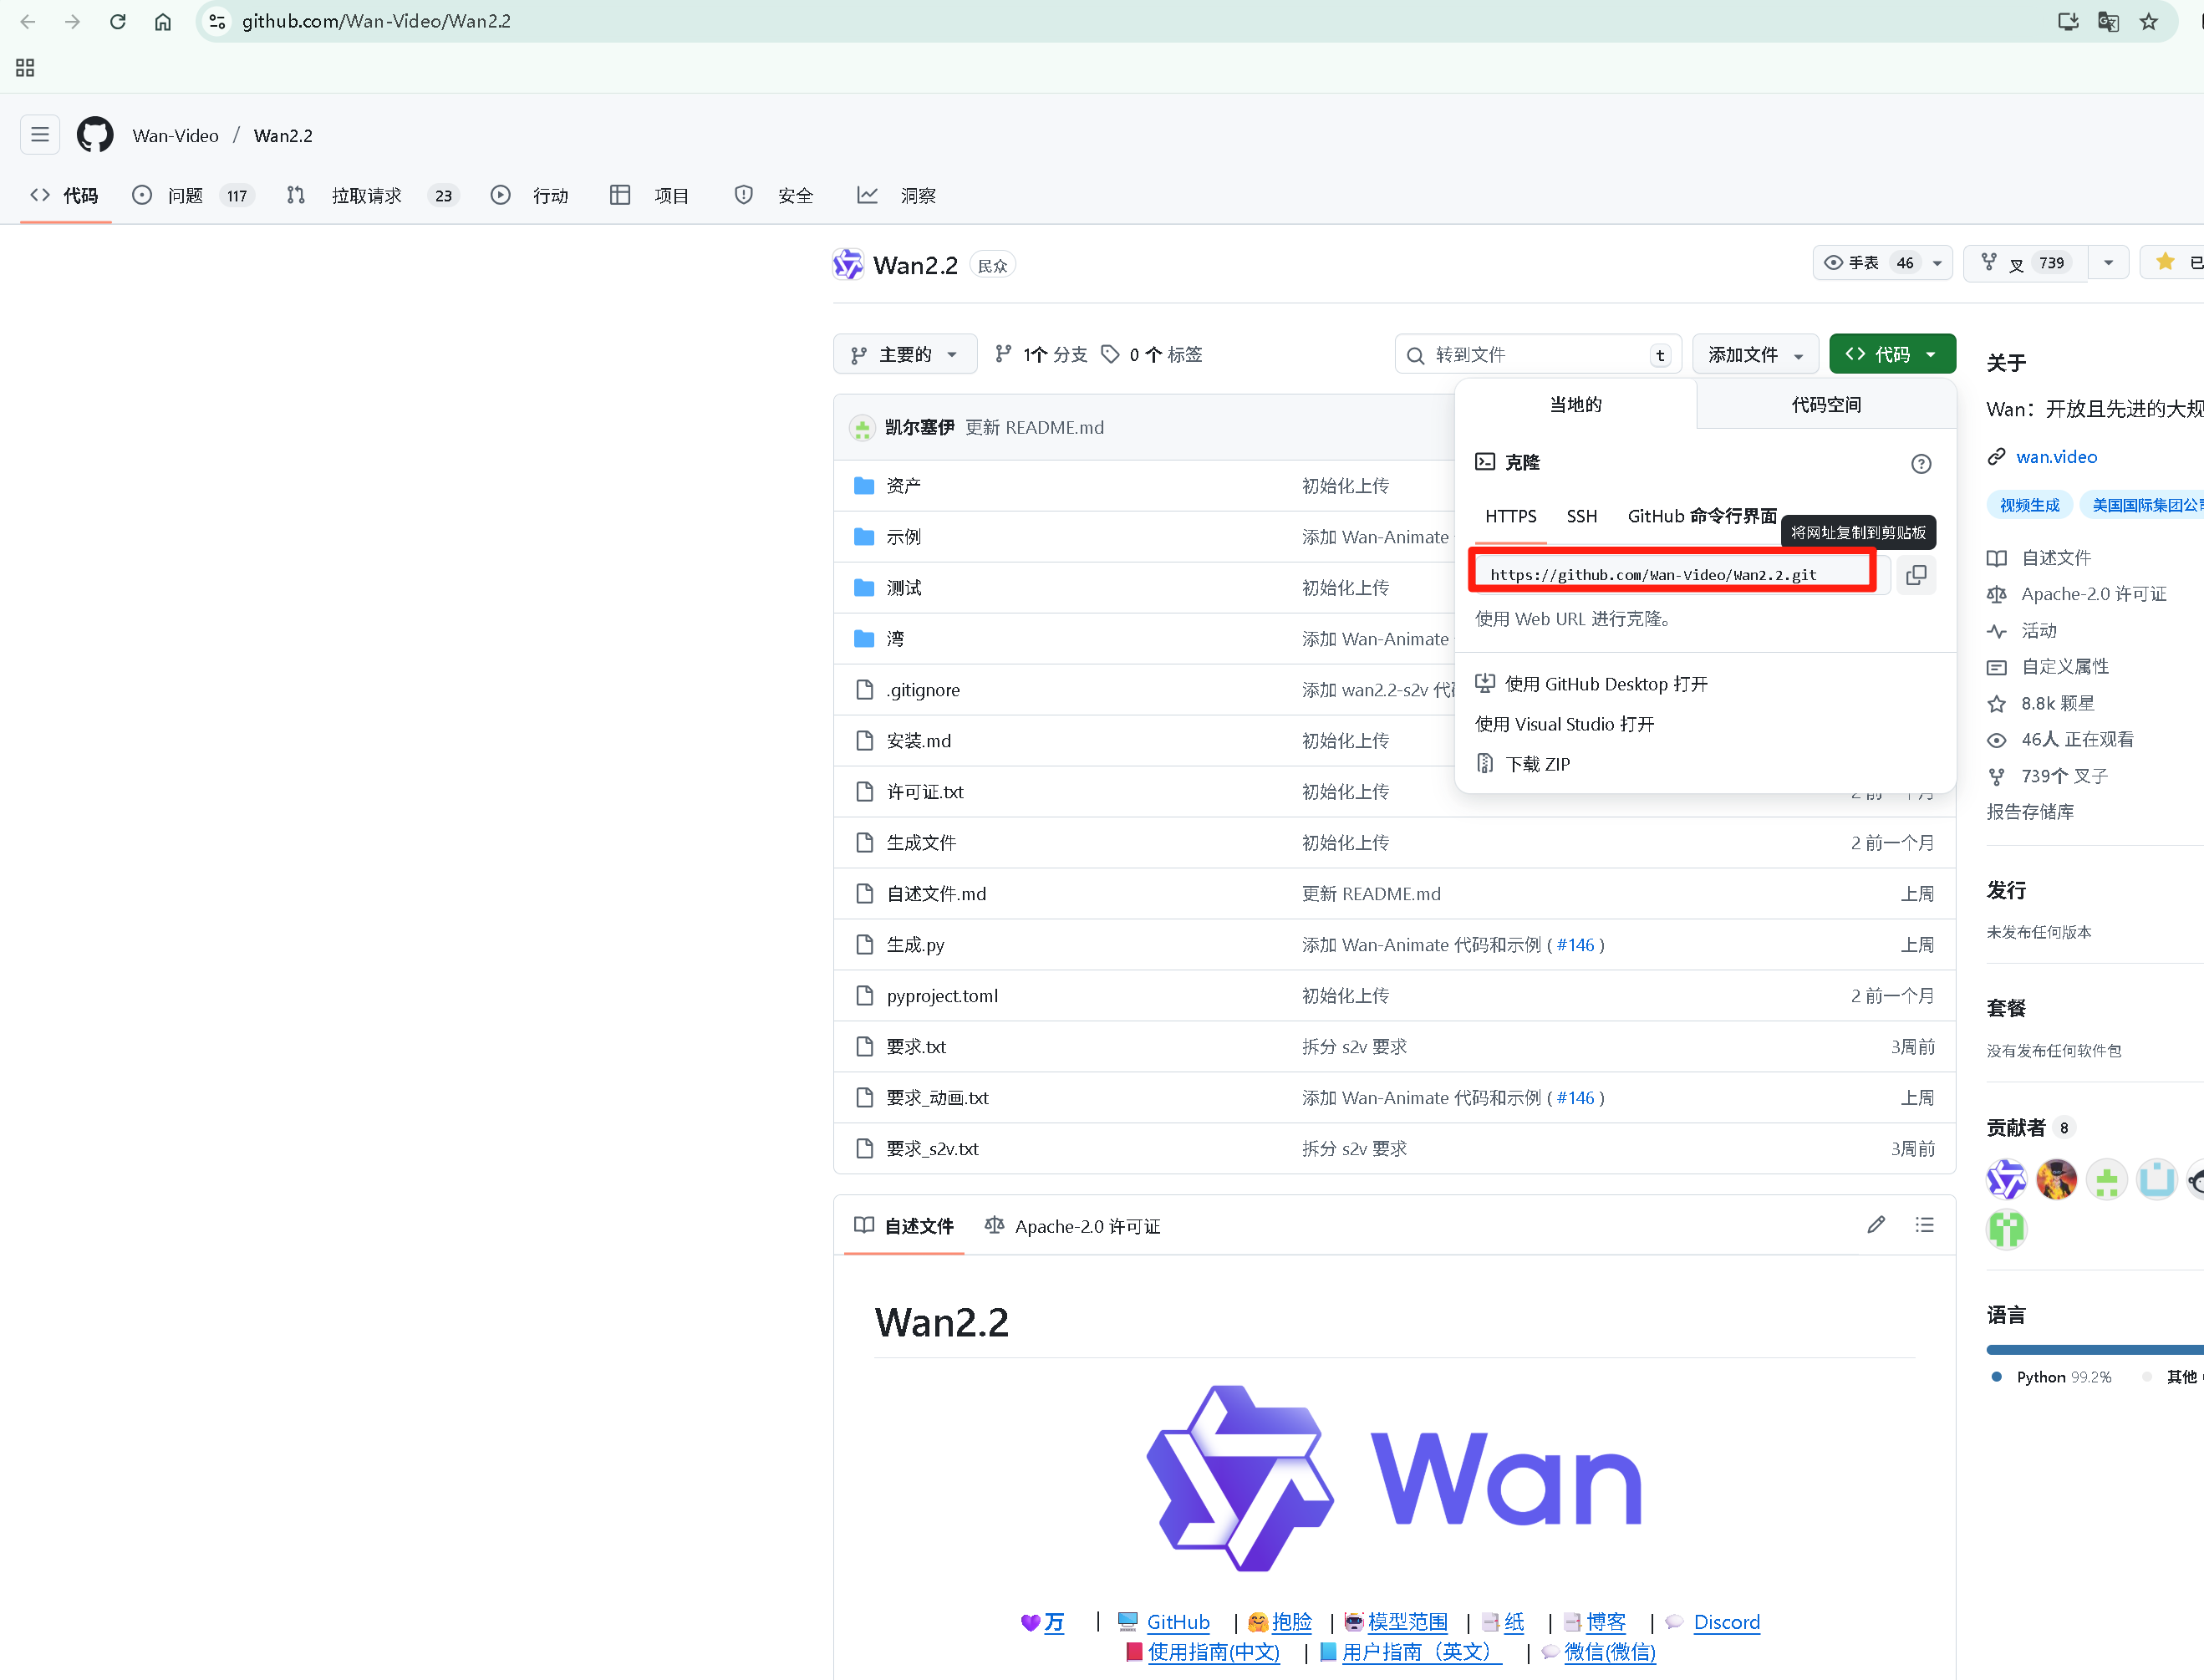Switch to the 拉取请求 tab

(372, 196)
